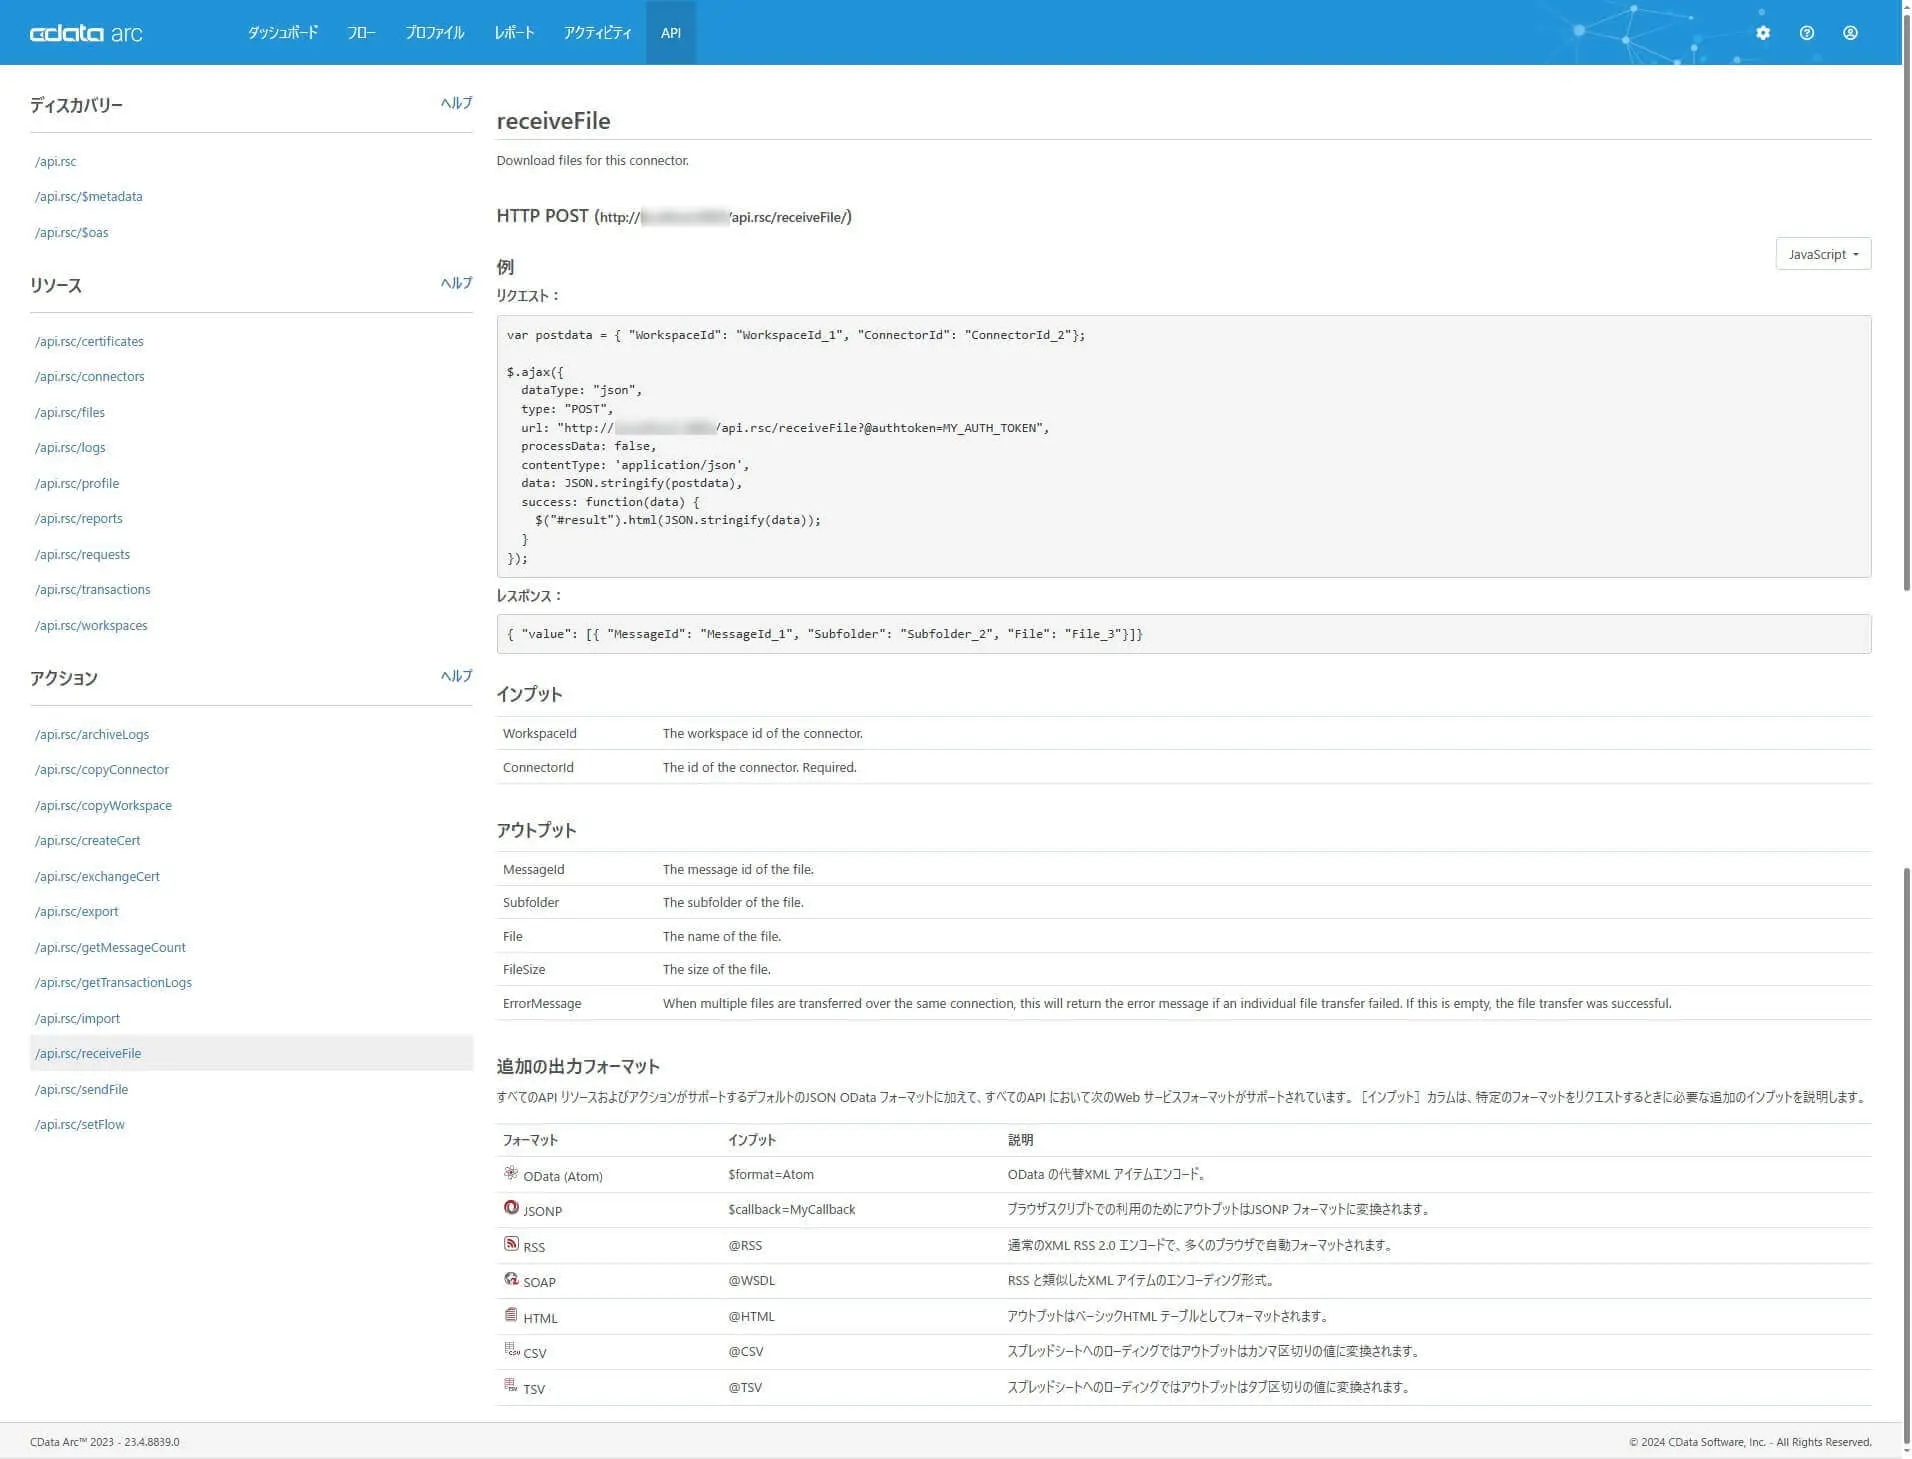Screen dimensions: 1912x1459
Task: Select the API tab
Action: pos(671,33)
